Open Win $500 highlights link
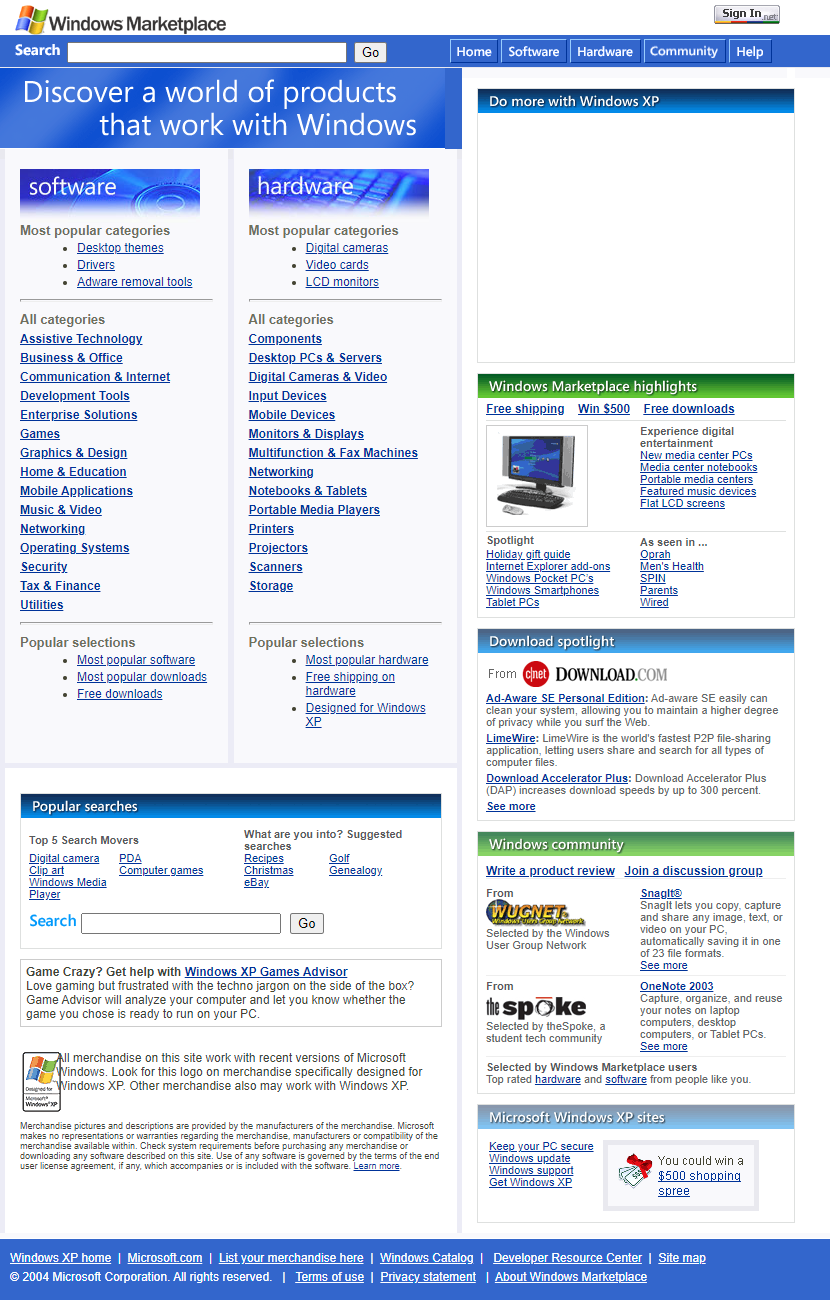The image size is (830, 1300). pyautogui.click(x=604, y=409)
